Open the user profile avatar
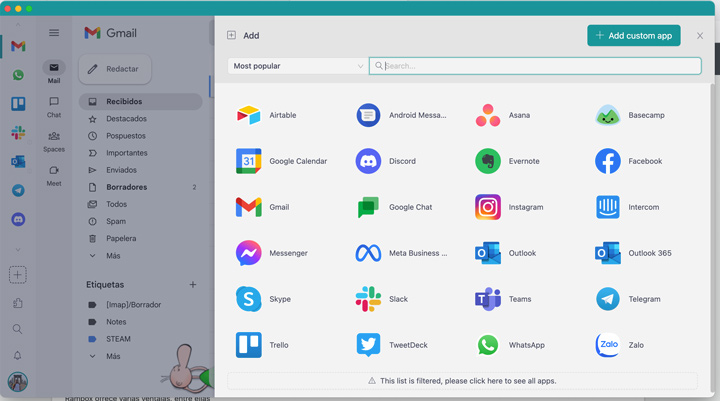720x401 pixels. tap(17, 382)
